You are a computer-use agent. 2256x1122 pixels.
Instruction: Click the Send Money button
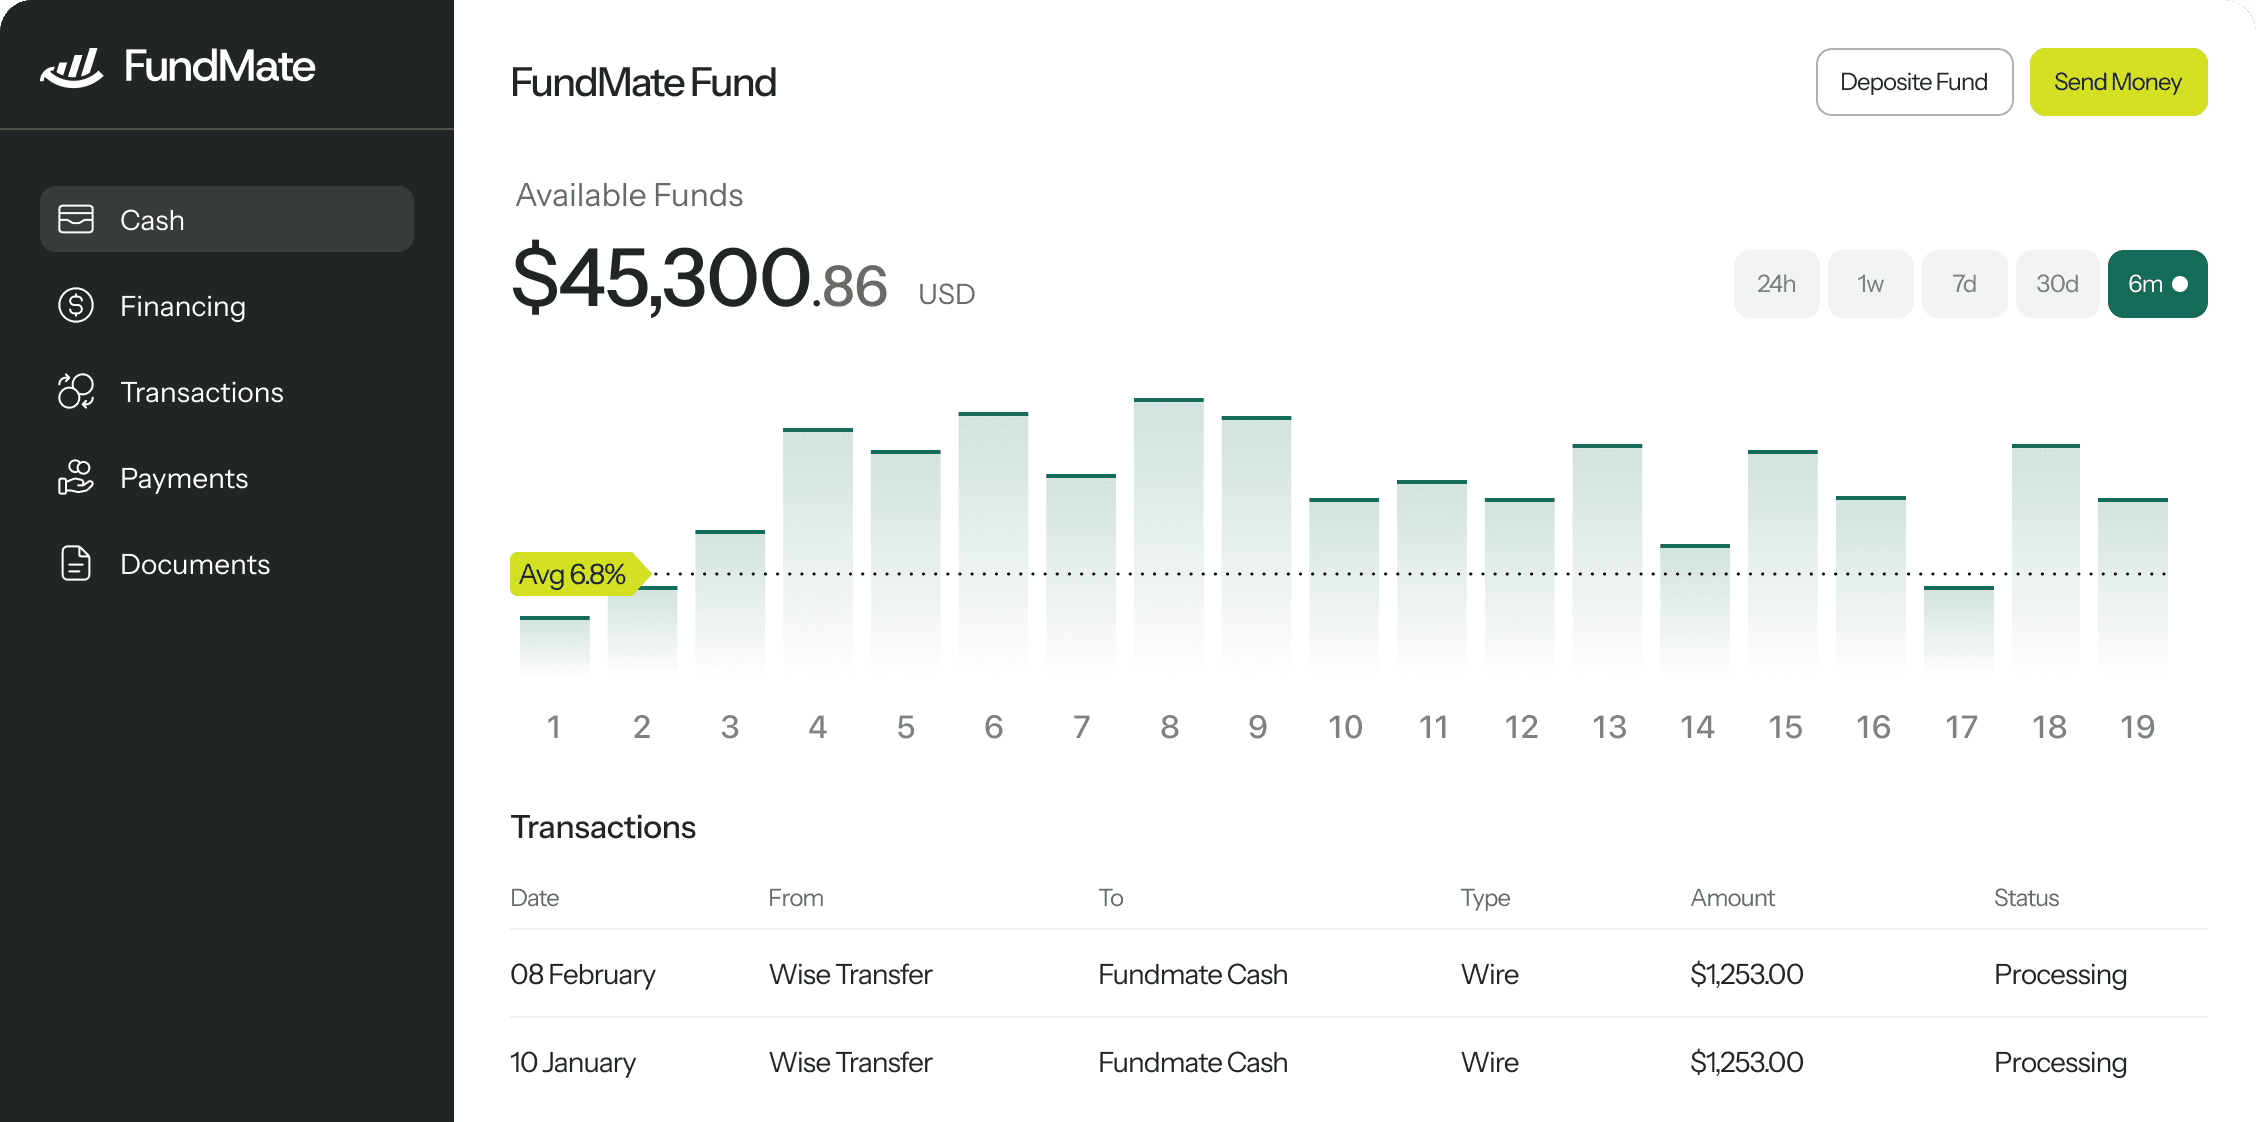click(x=2118, y=82)
